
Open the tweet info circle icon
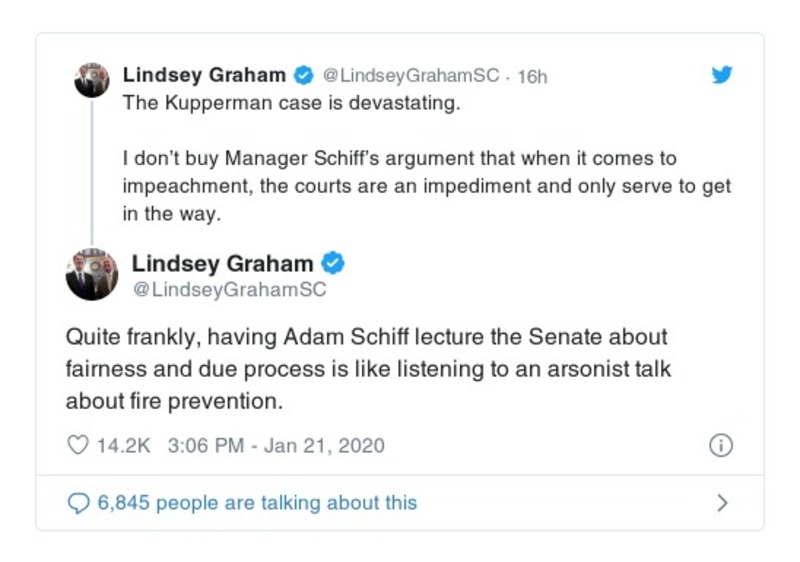click(x=720, y=446)
